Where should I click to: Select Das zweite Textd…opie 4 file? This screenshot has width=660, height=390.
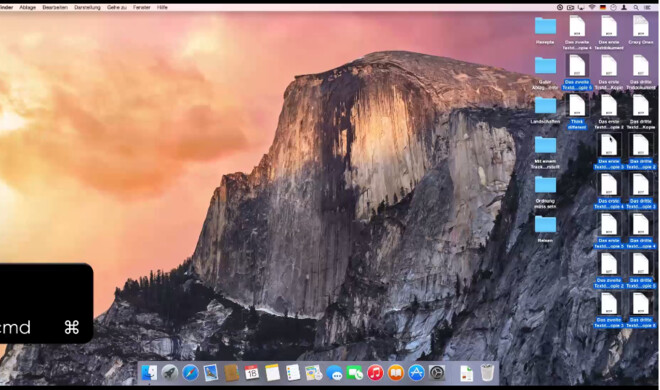point(577,26)
